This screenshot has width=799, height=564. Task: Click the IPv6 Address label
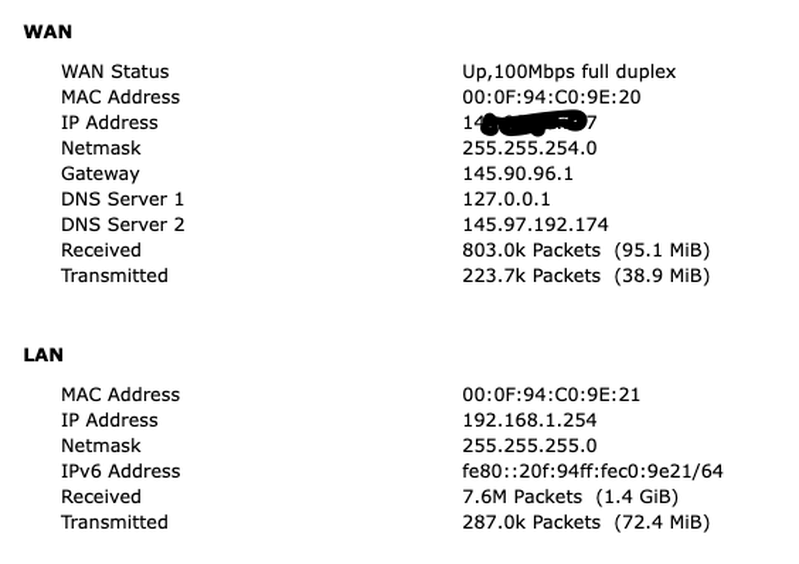(x=121, y=471)
